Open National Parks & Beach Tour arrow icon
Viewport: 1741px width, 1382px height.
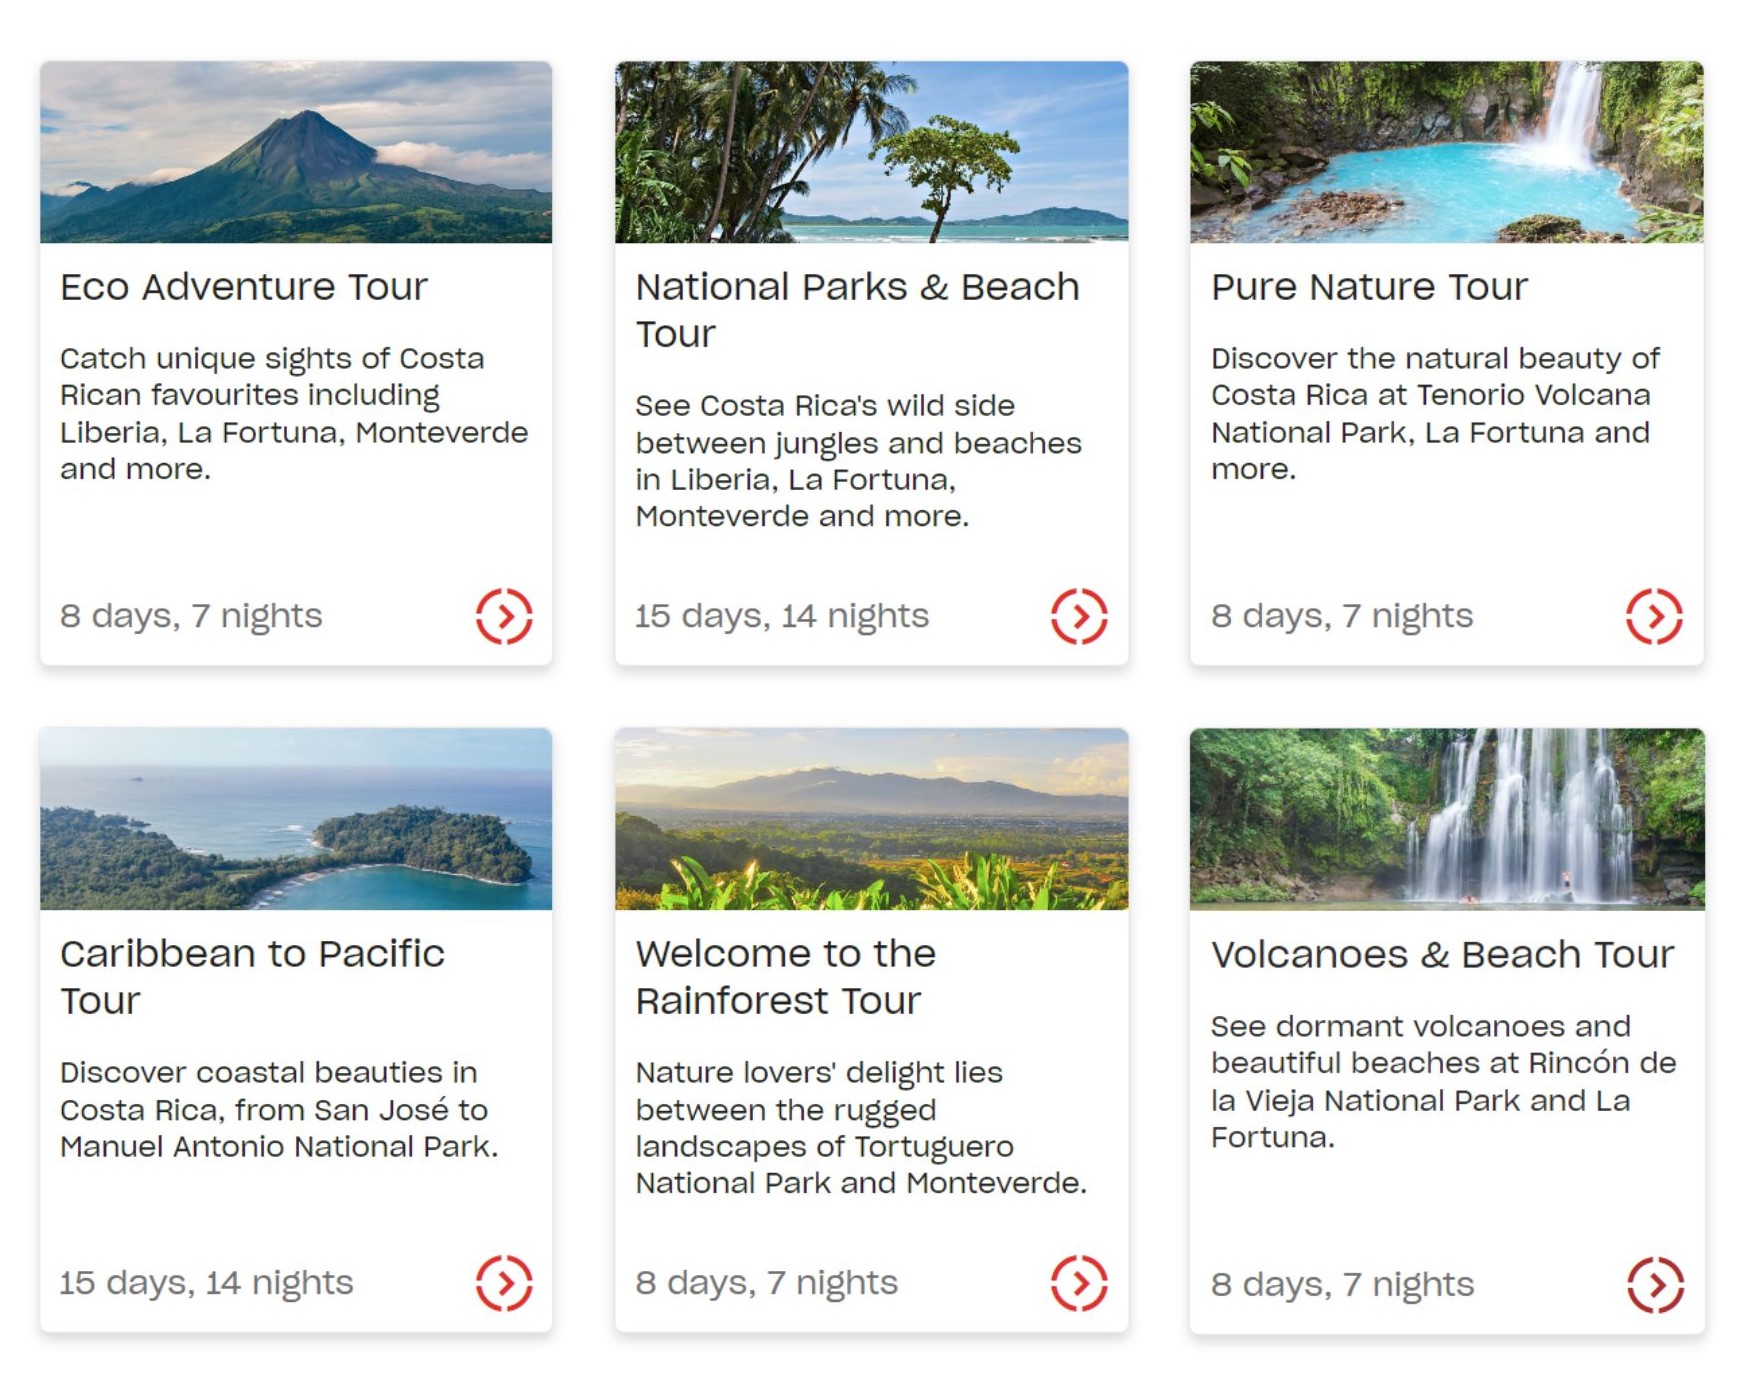(x=1079, y=616)
